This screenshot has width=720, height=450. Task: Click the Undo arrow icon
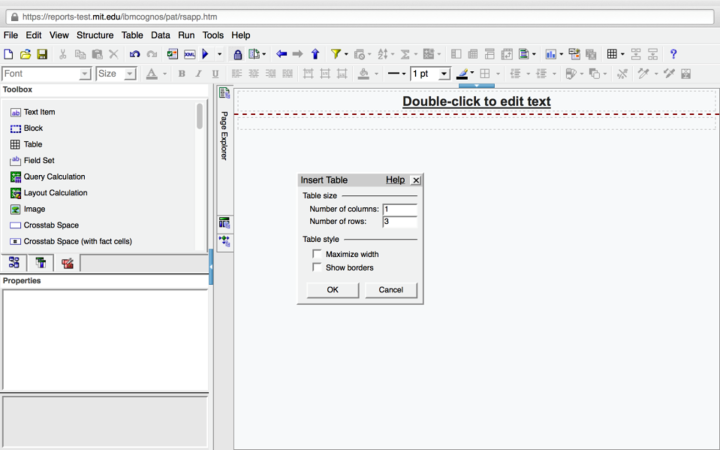click(x=135, y=54)
